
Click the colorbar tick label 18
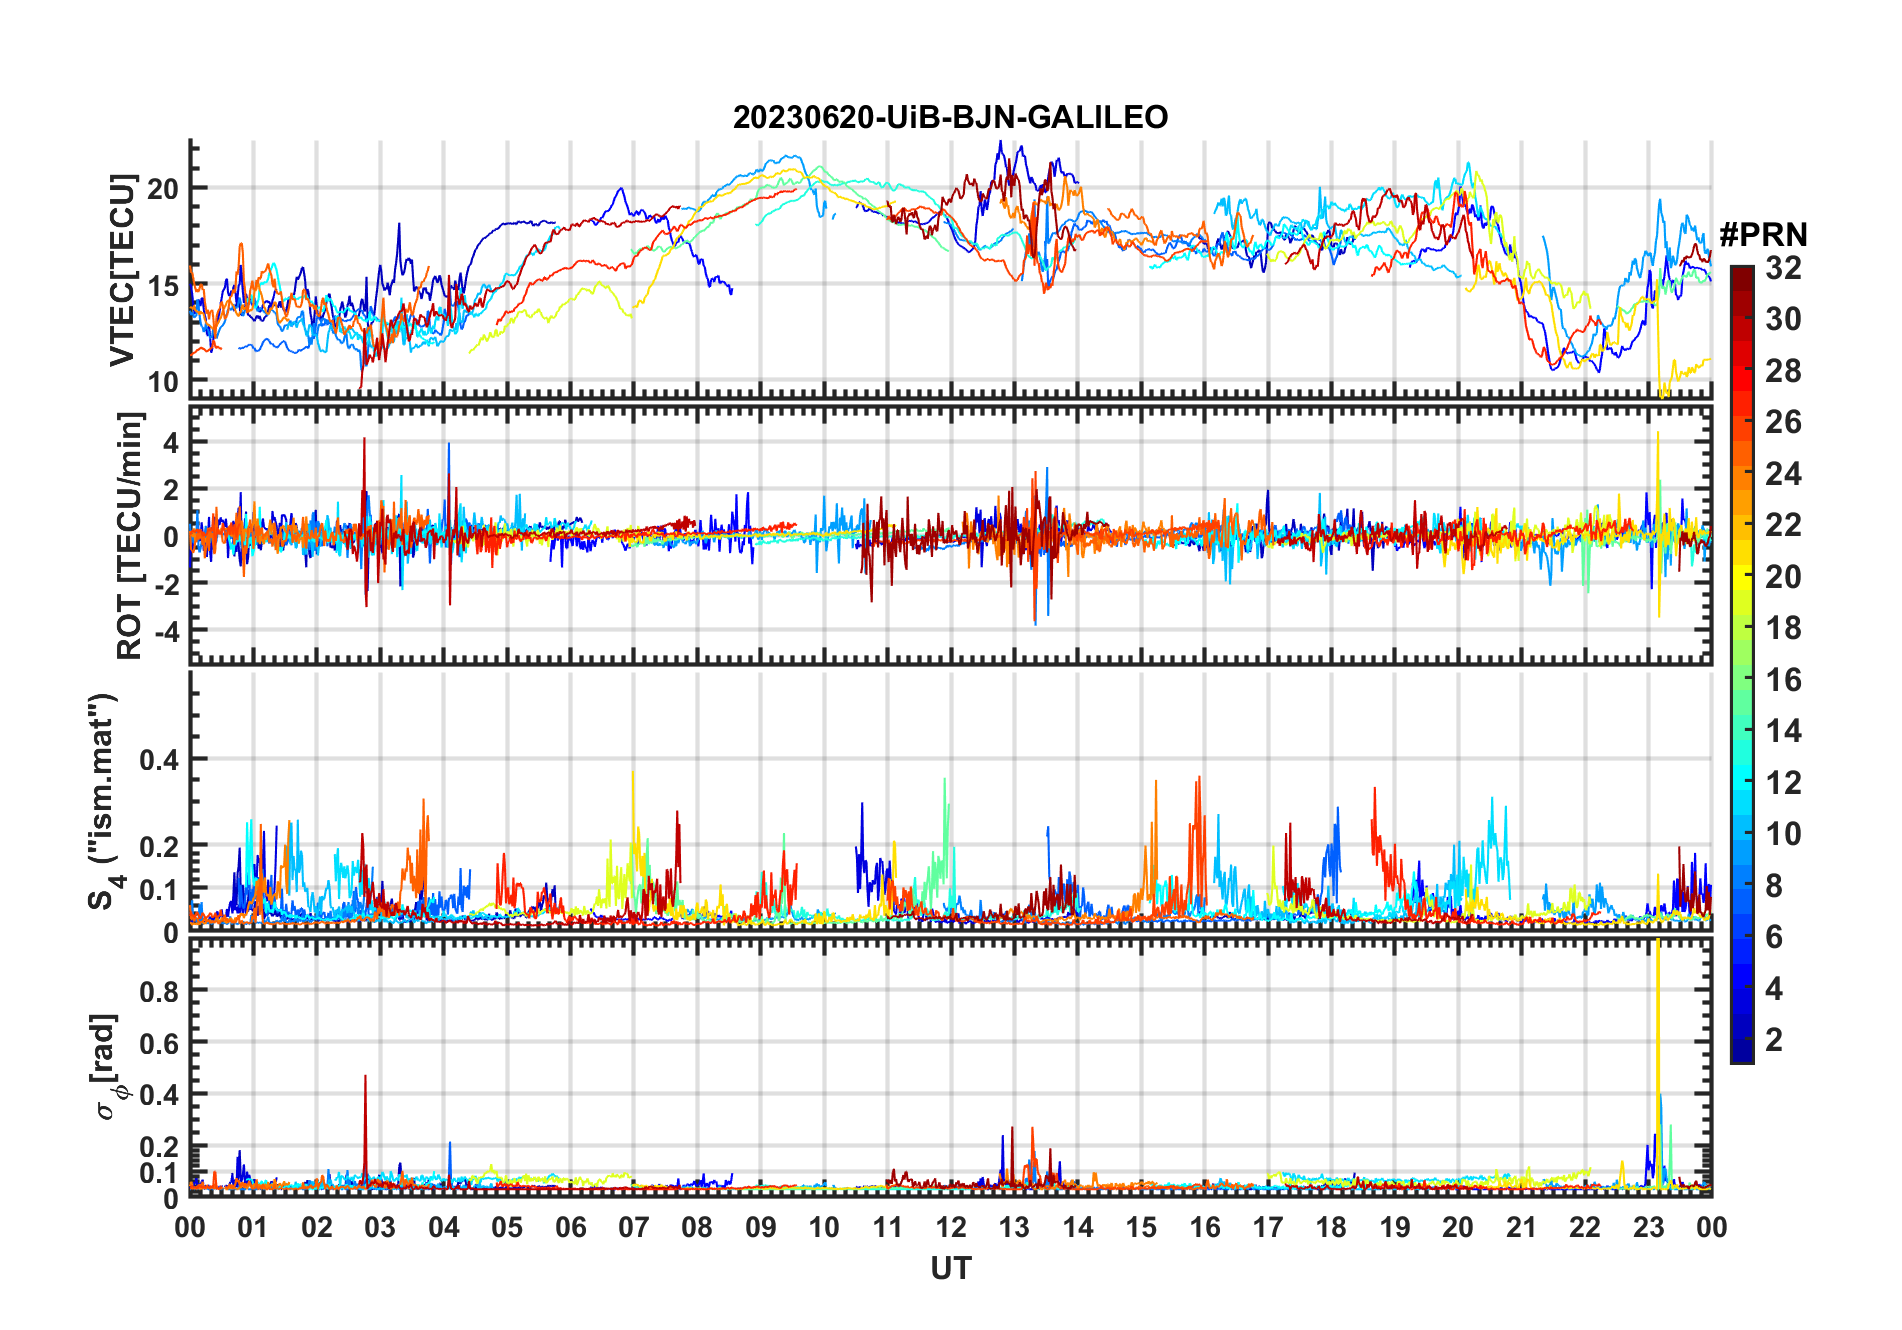point(1783,628)
